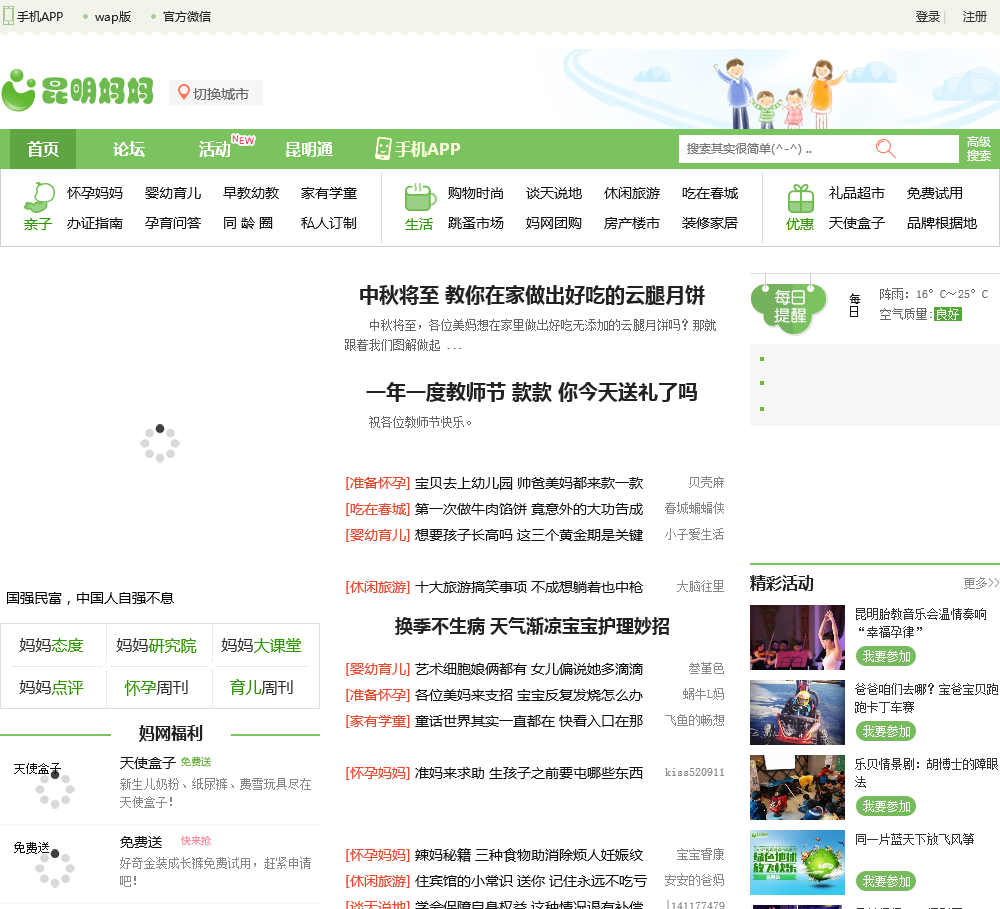
Task: Click the 贝壳麻 author name
Action: (706, 483)
